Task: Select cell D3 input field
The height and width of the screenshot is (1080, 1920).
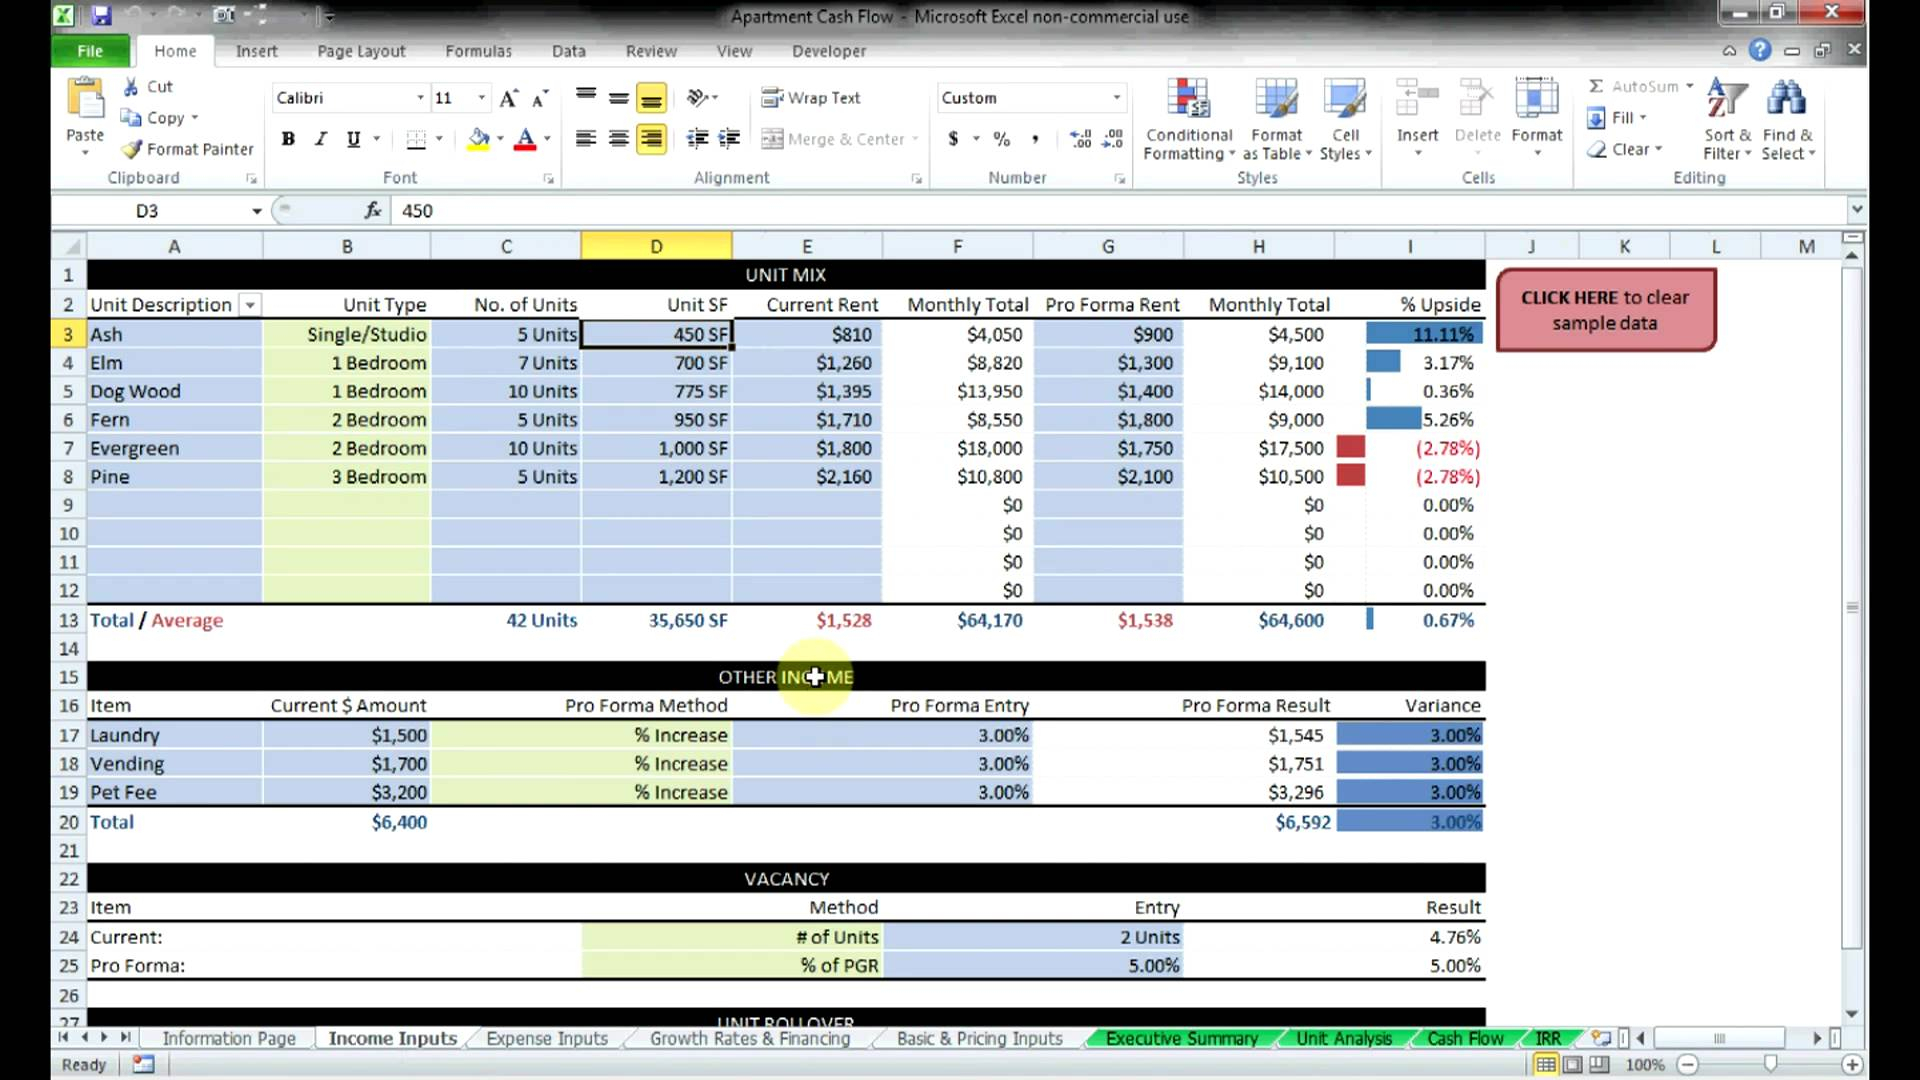Action: (655, 334)
